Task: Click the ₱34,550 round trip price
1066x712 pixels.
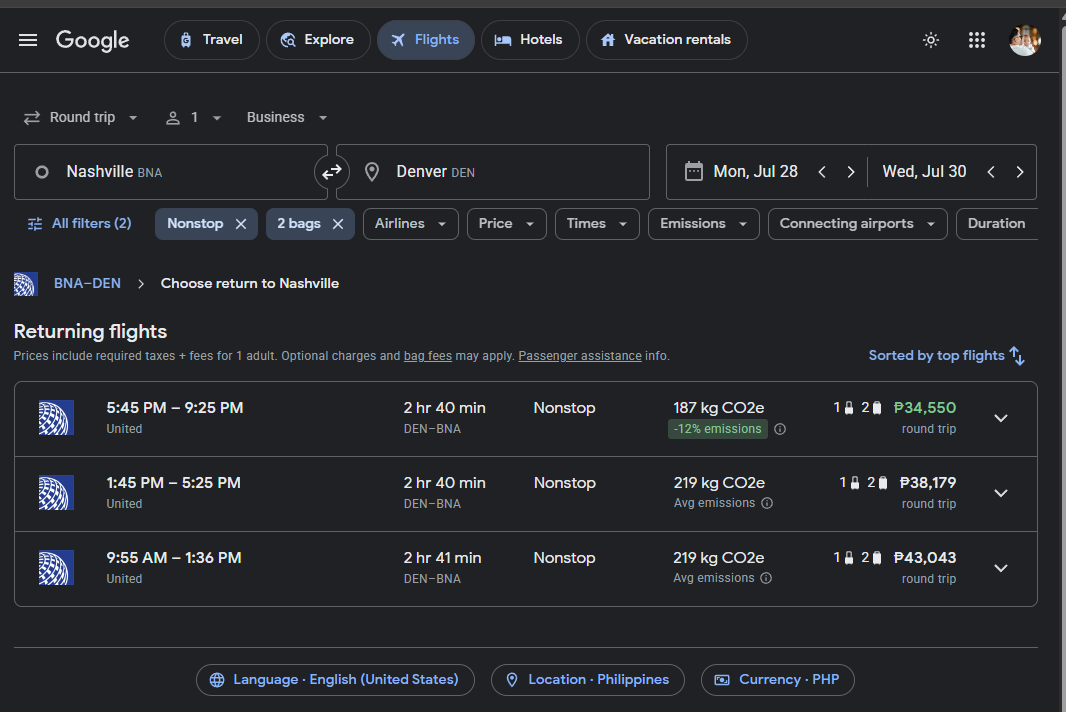Action: [x=925, y=408]
